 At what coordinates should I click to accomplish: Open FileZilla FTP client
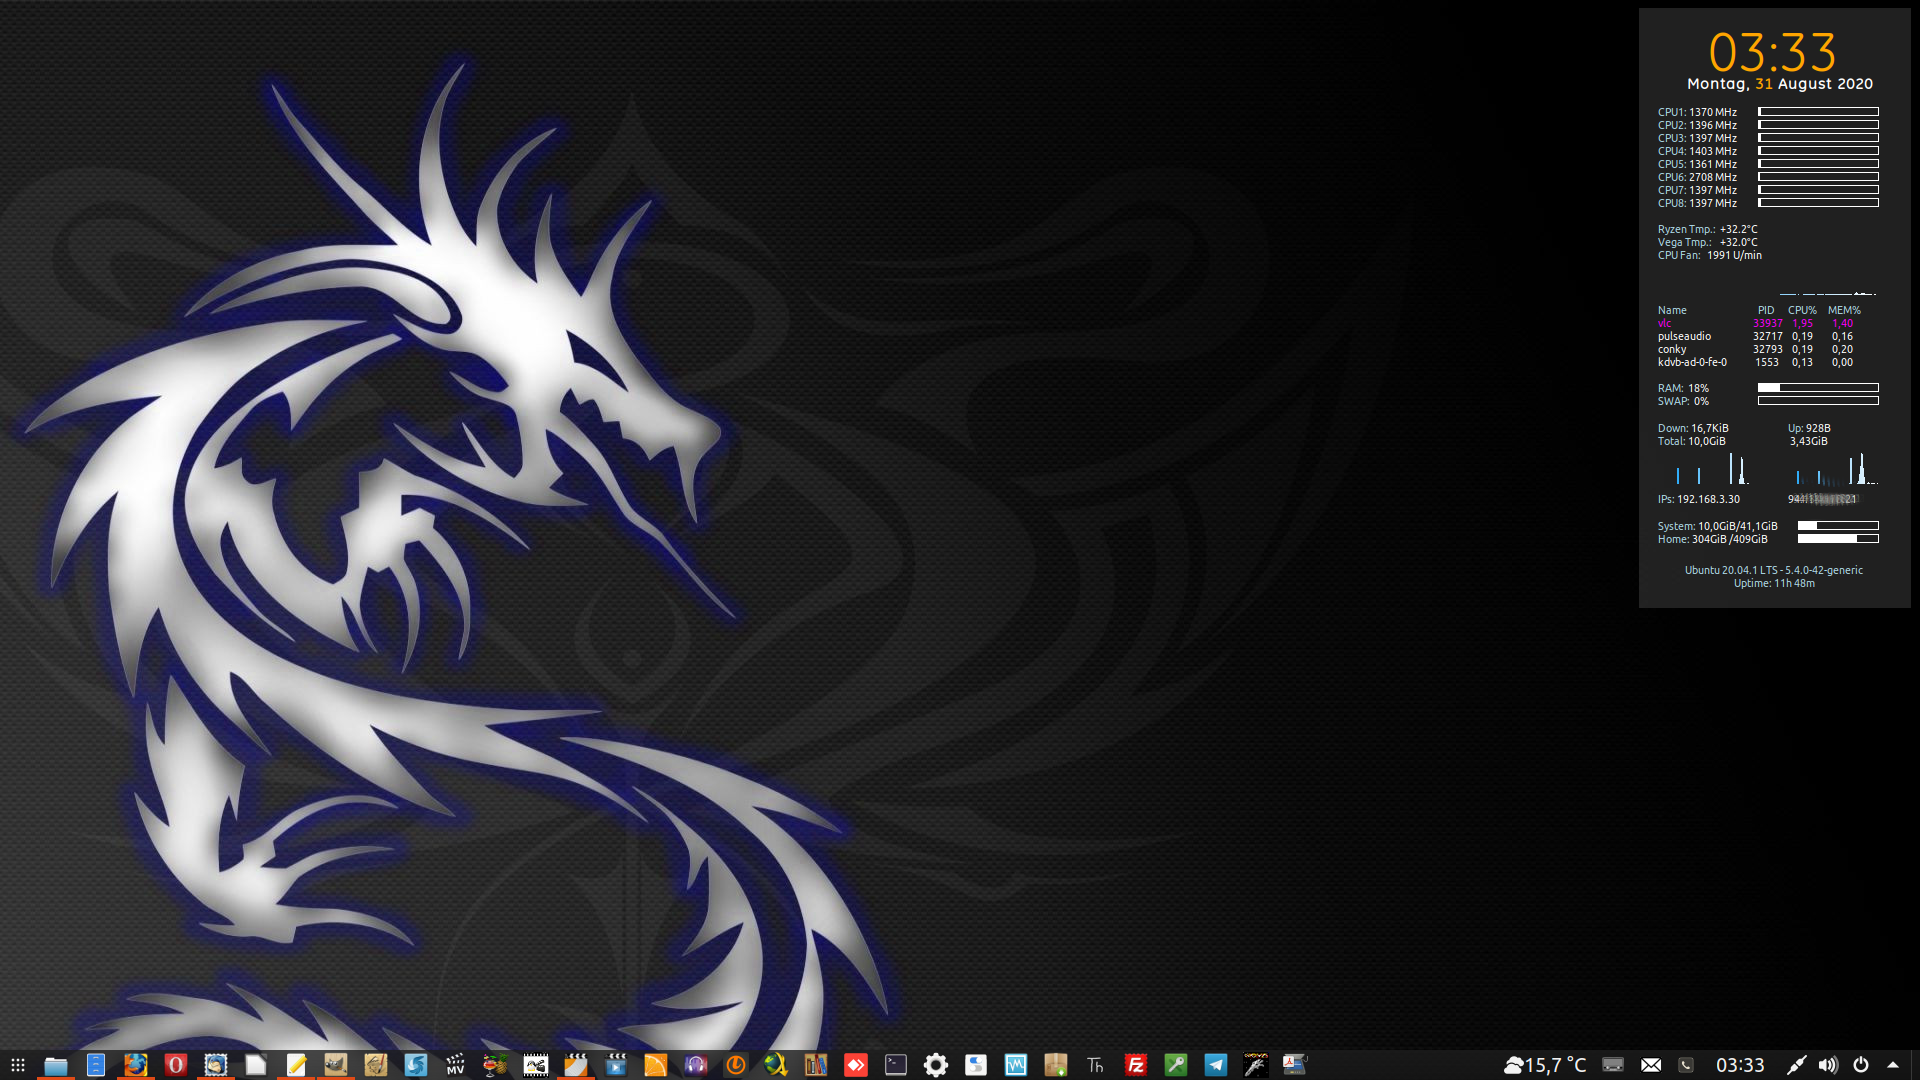tap(1135, 1065)
